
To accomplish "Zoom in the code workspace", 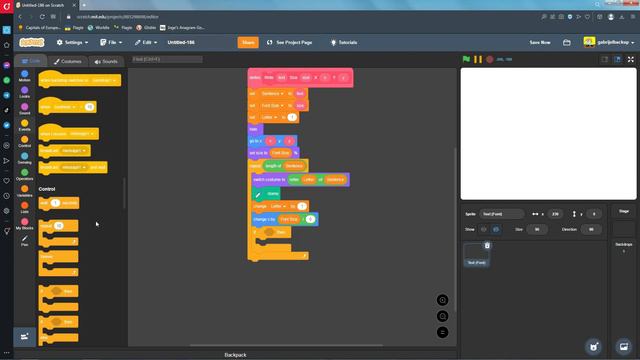I will tap(442, 300).
